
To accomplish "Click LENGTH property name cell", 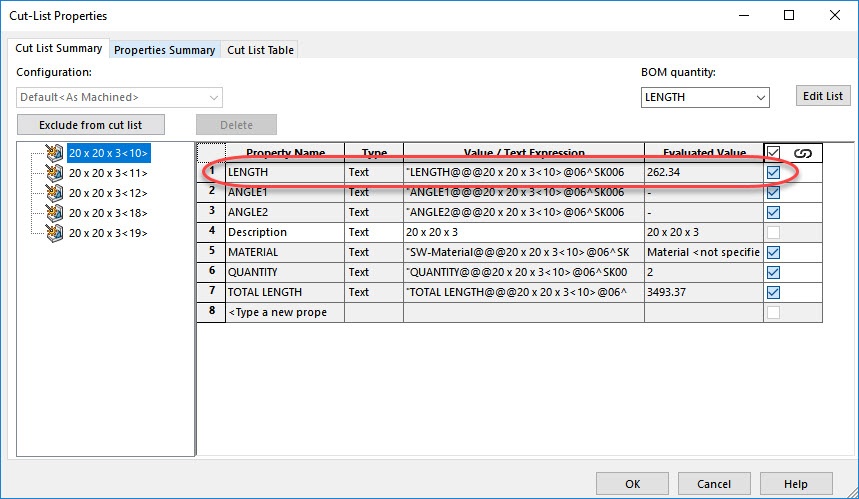I will click(285, 172).
